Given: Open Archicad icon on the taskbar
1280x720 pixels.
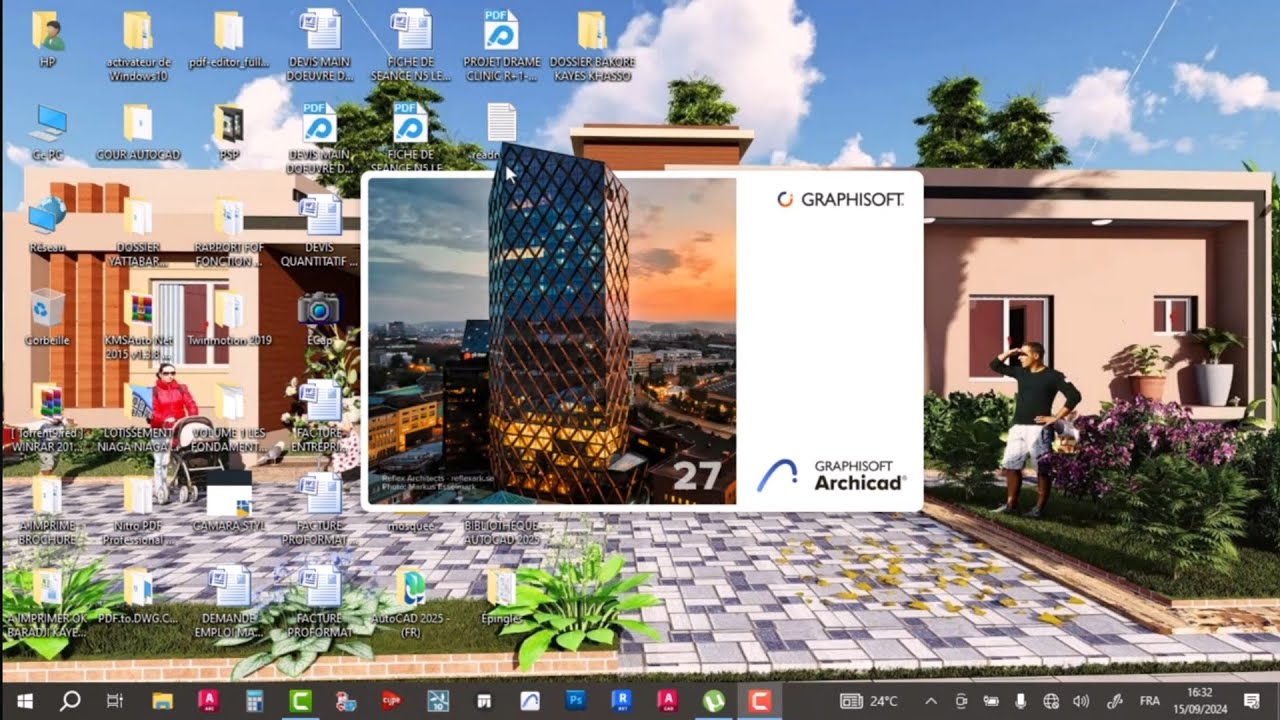Looking at the screenshot, I should pyautogui.click(x=530, y=700).
